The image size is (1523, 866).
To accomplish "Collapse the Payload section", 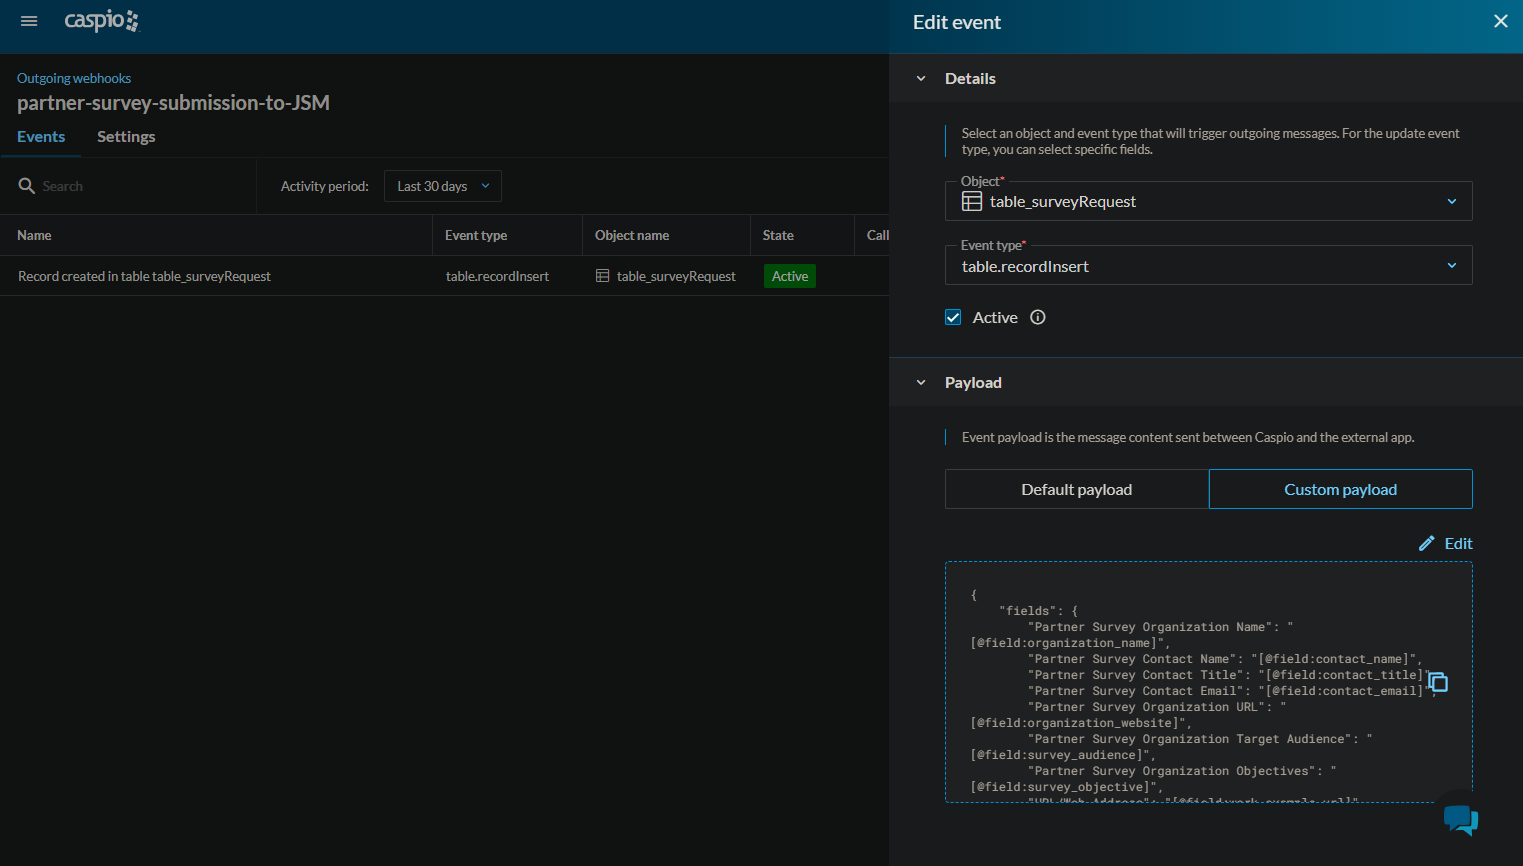I will point(921,383).
